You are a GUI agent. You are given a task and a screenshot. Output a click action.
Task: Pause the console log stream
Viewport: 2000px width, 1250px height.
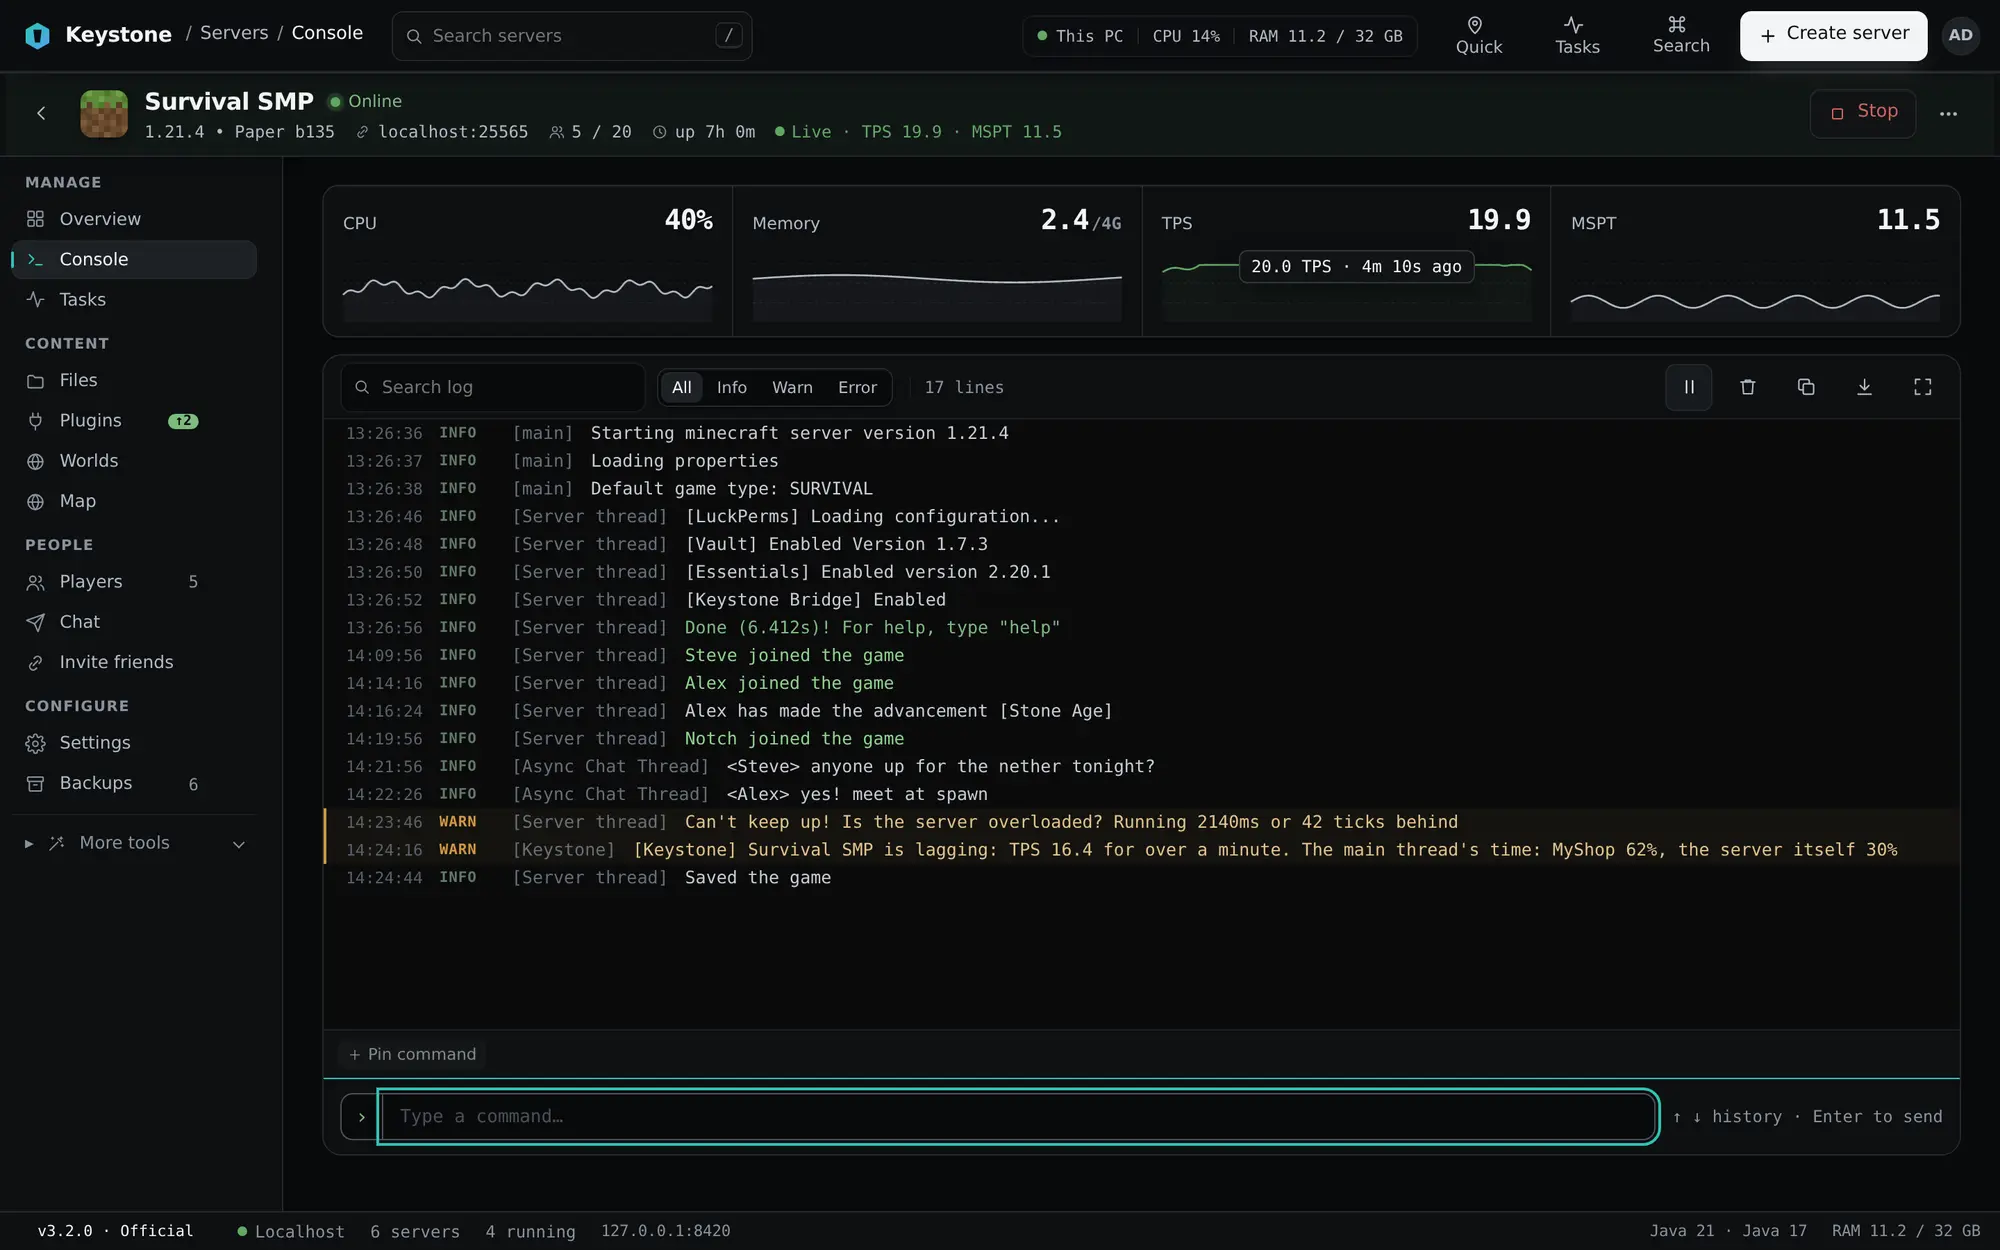click(1689, 387)
